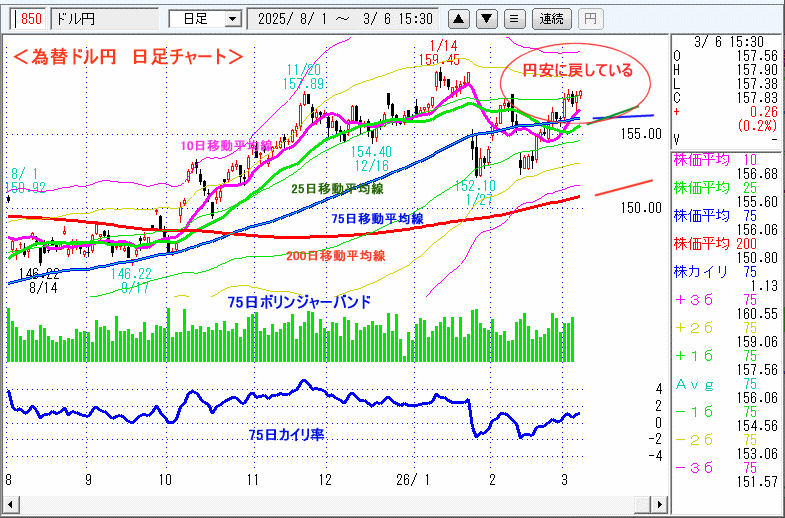Click the 1.13 deviation value

pyautogui.click(x=763, y=286)
